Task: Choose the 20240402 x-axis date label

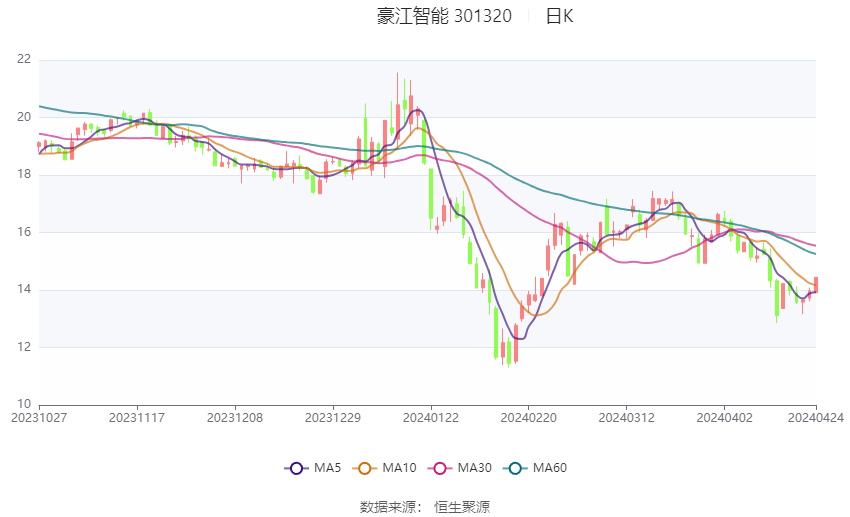Action: coord(723,418)
